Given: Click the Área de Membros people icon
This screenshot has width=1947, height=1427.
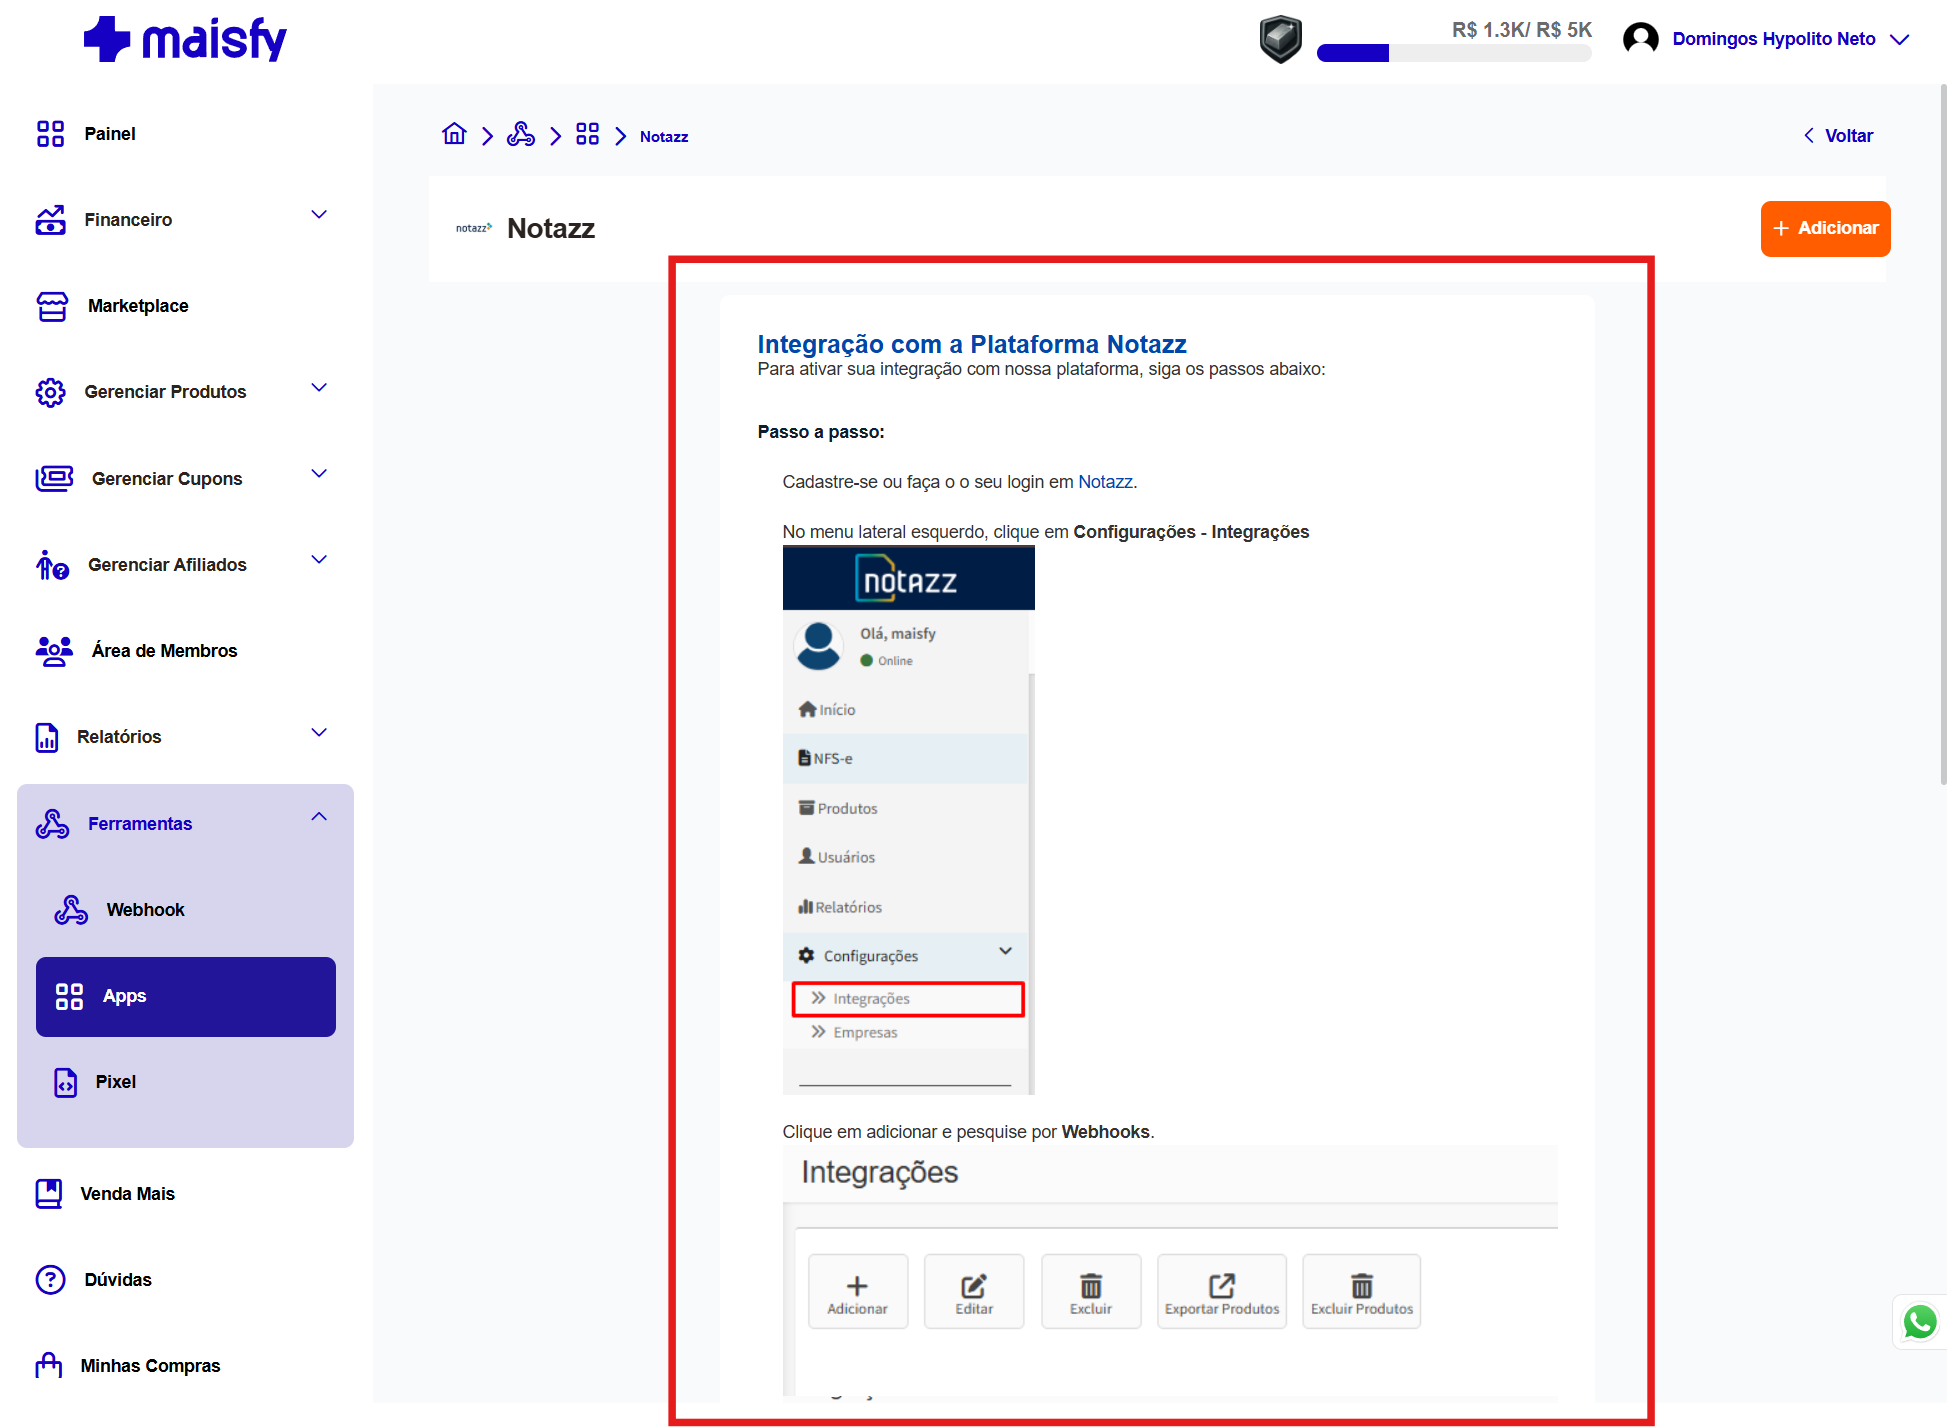Looking at the screenshot, I should click(x=54, y=651).
